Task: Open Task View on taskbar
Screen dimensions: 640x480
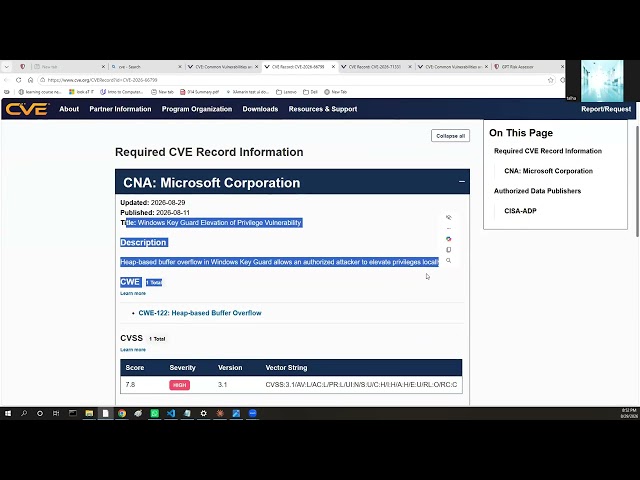Action: (x=56, y=413)
